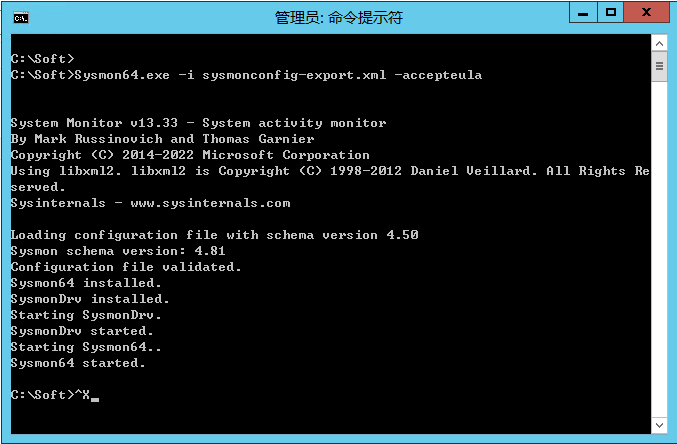Click the Configuration file validated line

point(125,267)
